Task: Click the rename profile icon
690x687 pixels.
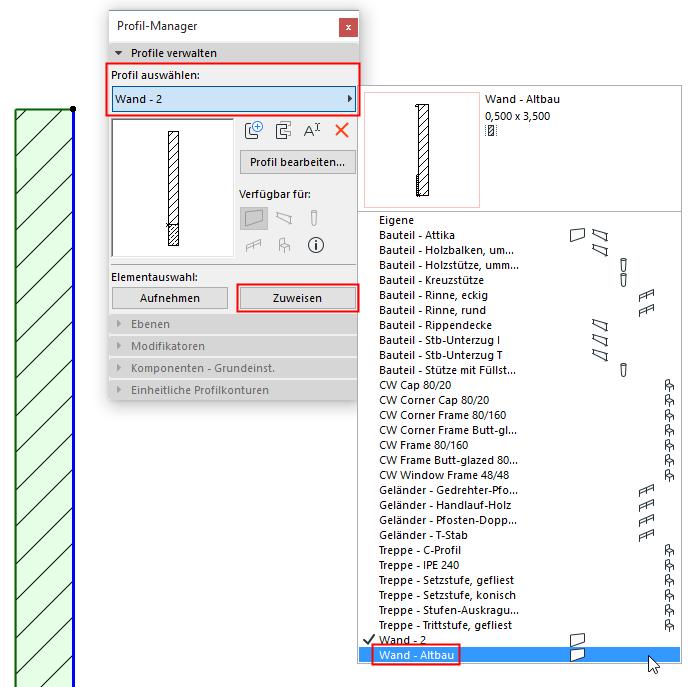Action: 312,131
